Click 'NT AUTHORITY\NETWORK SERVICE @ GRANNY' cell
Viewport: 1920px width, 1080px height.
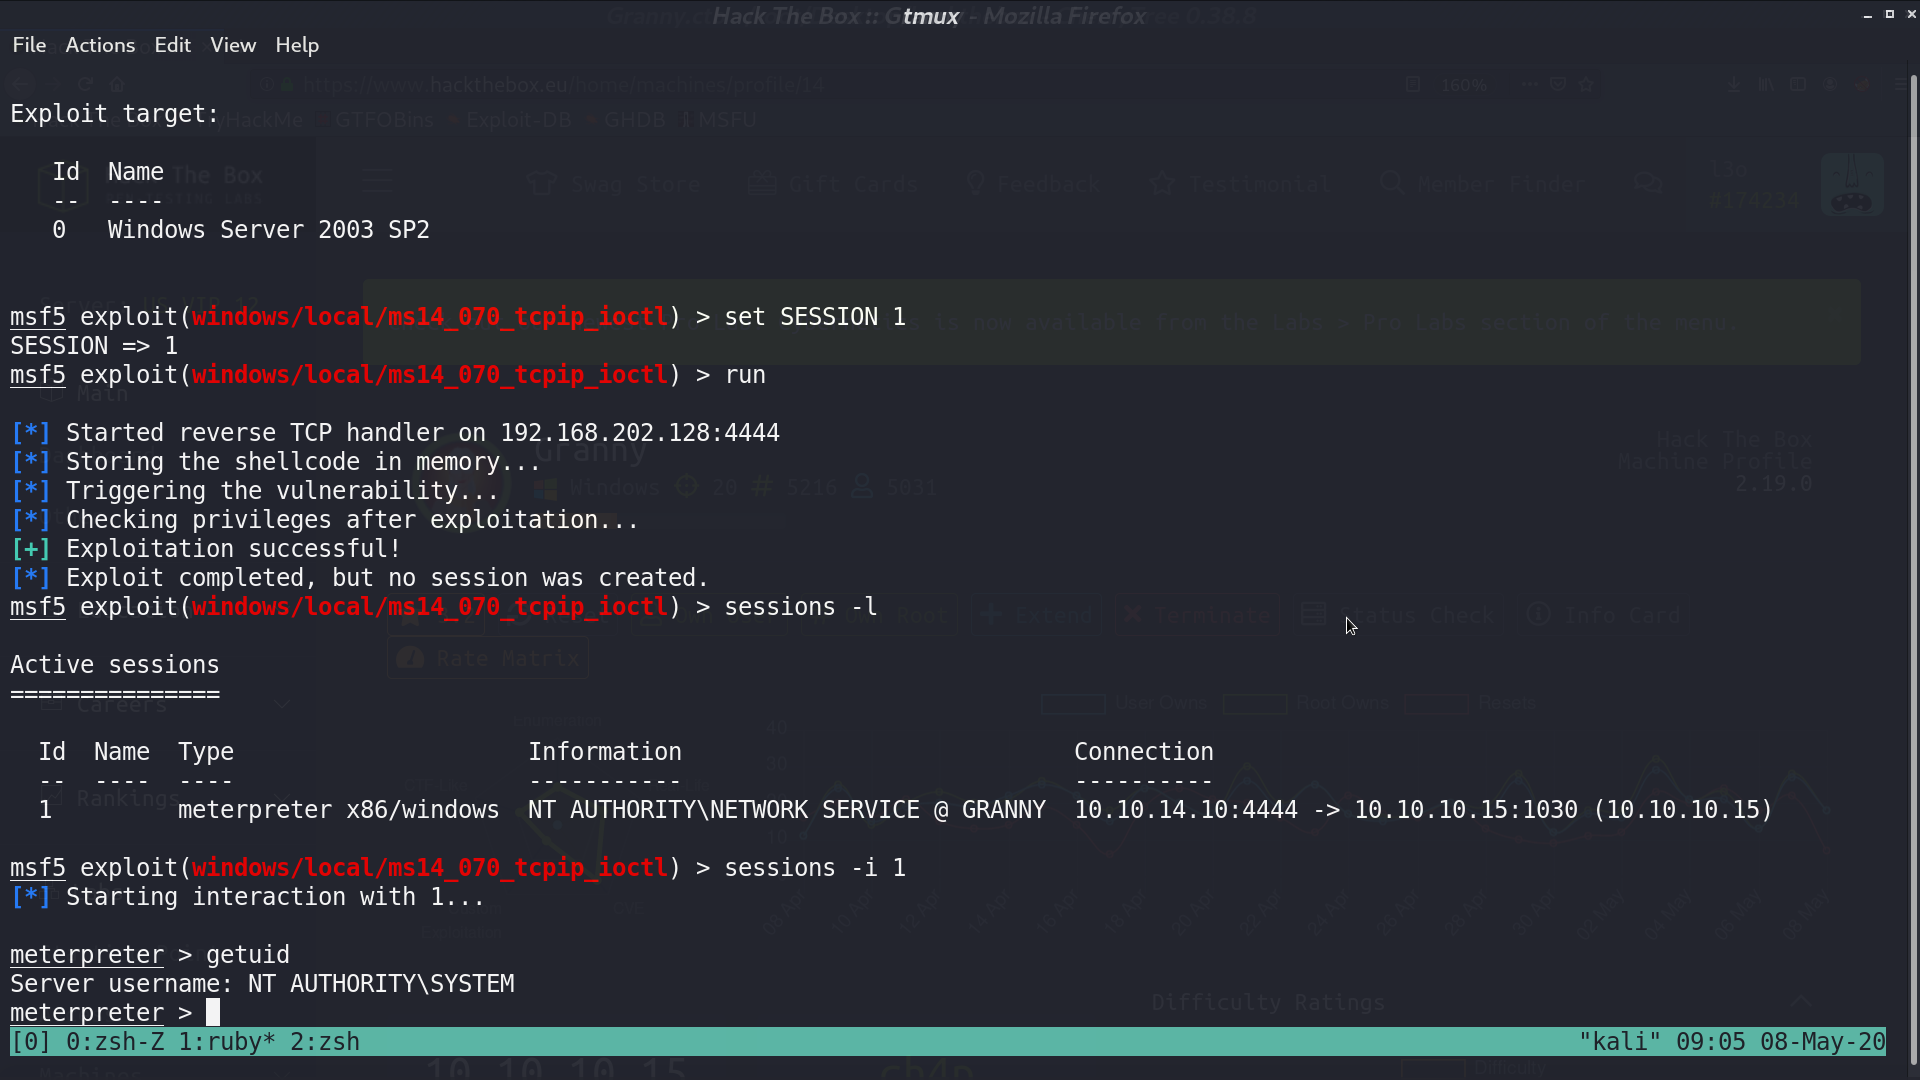click(787, 810)
